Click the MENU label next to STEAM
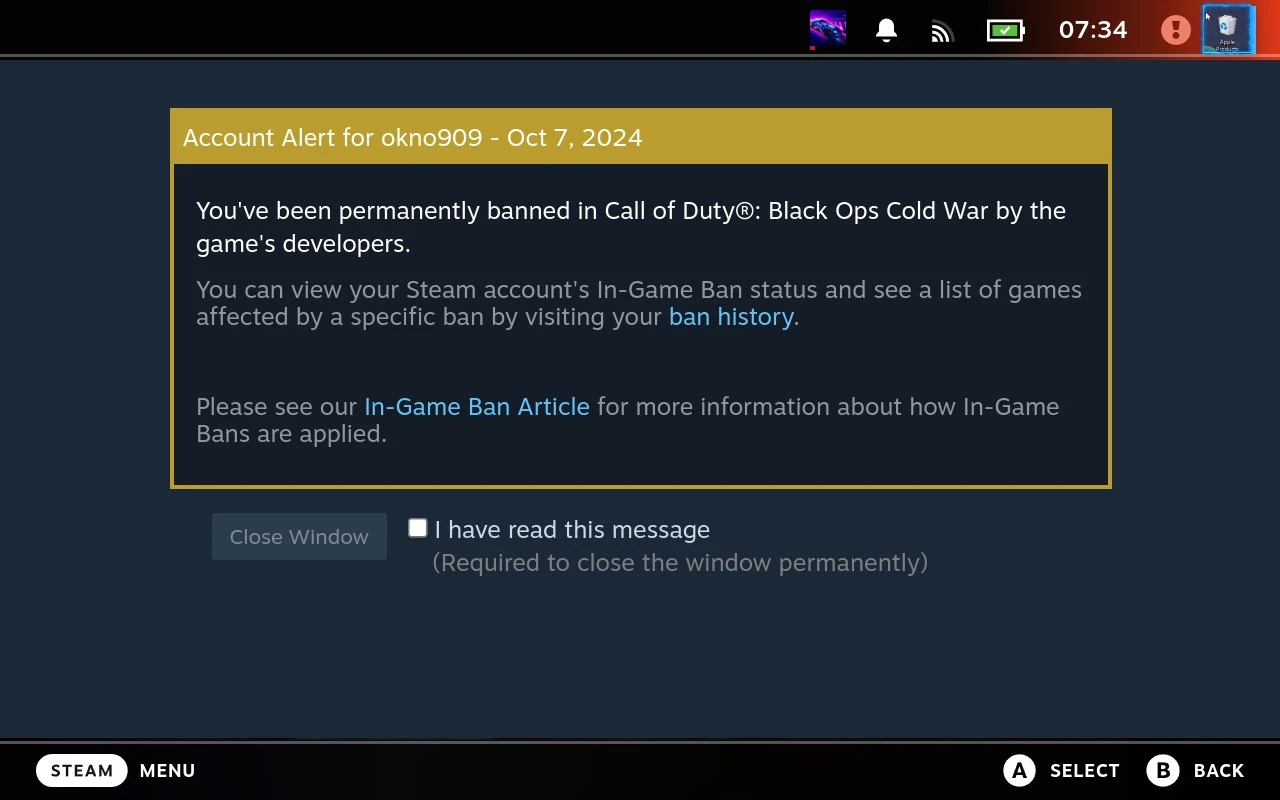1280x800 pixels. [x=167, y=771]
